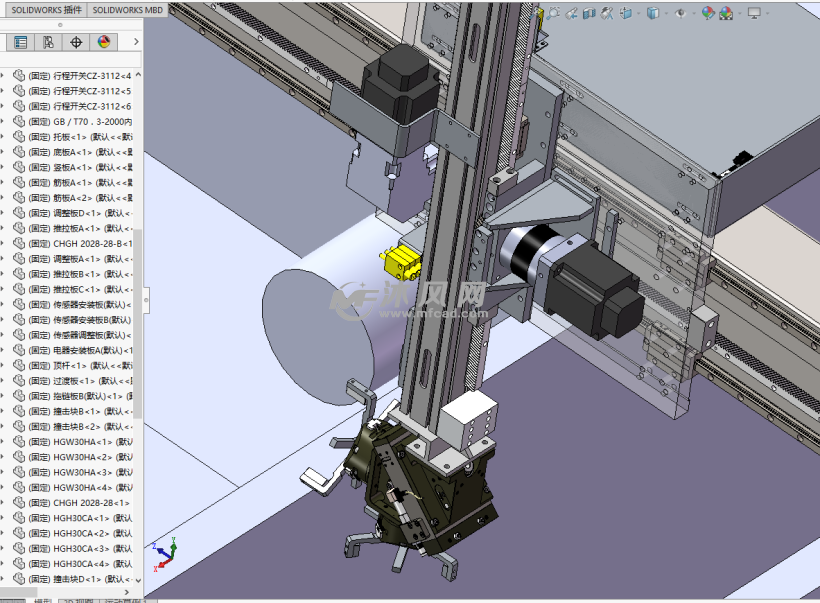
Task: Expand the 顶杆<1> component node
Action: tap(4, 365)
